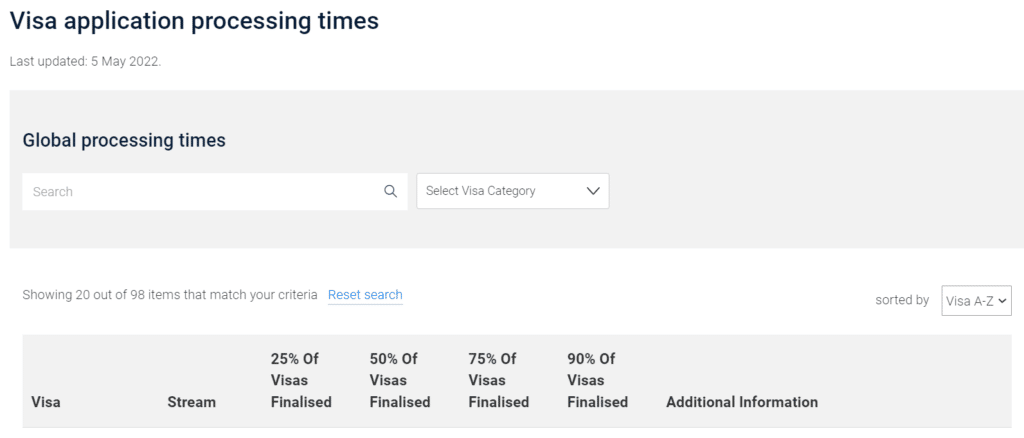Click the chevron arrow in Visa Category box

[593, 191]
